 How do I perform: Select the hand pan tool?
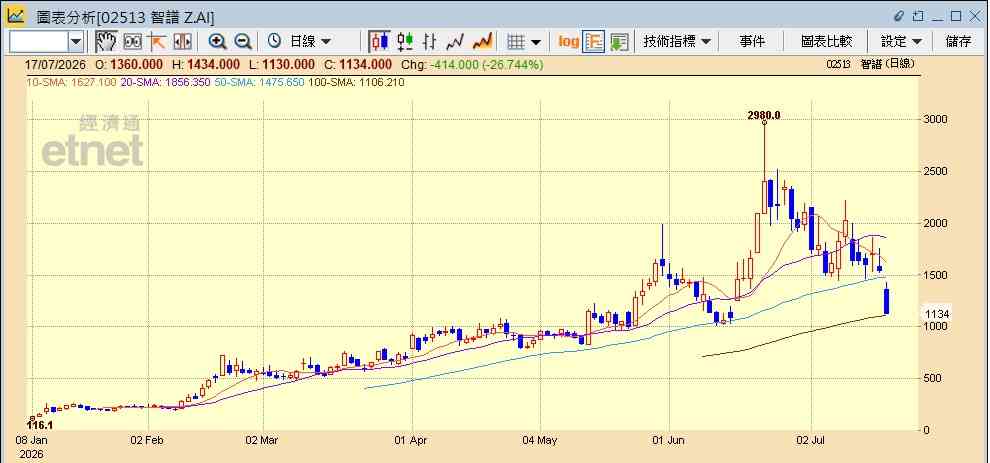[x=106, y=42]
